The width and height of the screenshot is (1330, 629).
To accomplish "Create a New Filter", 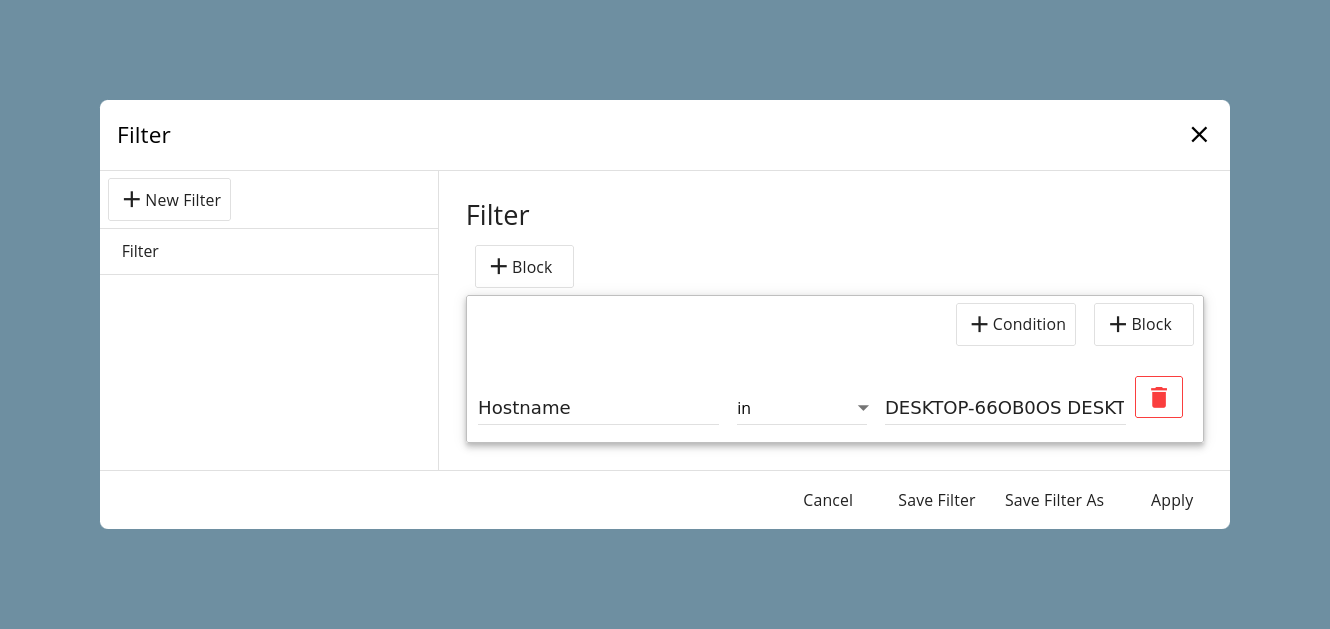I will pyautogui.click(x=170, y=200).
